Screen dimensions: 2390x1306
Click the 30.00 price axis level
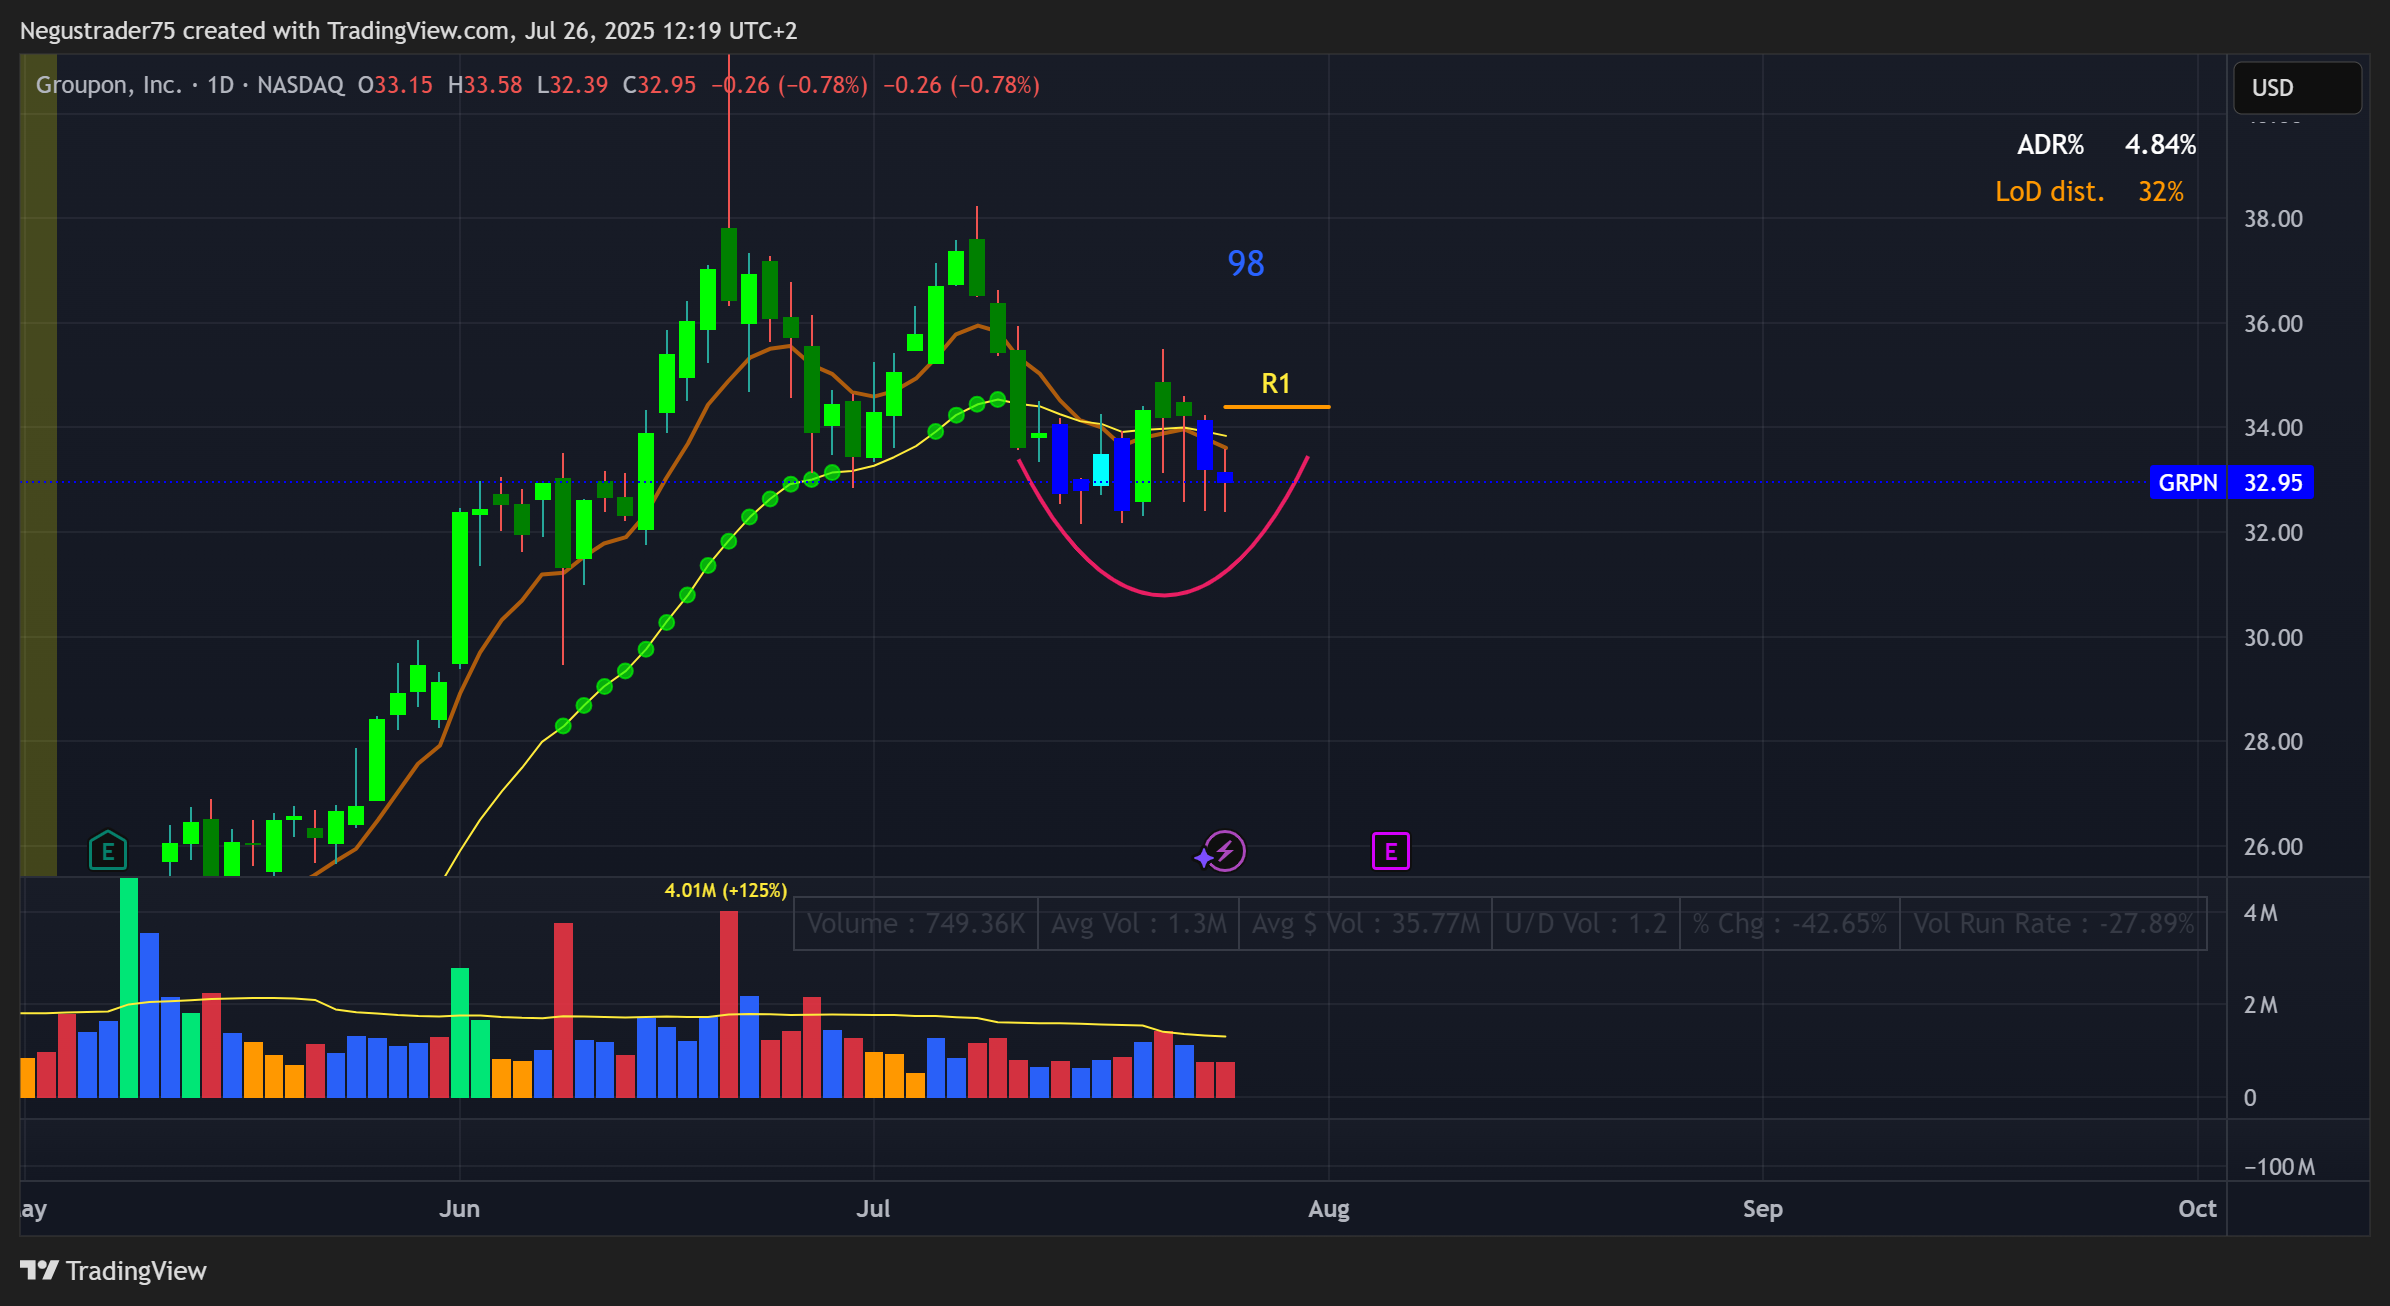pos(2273,638)
